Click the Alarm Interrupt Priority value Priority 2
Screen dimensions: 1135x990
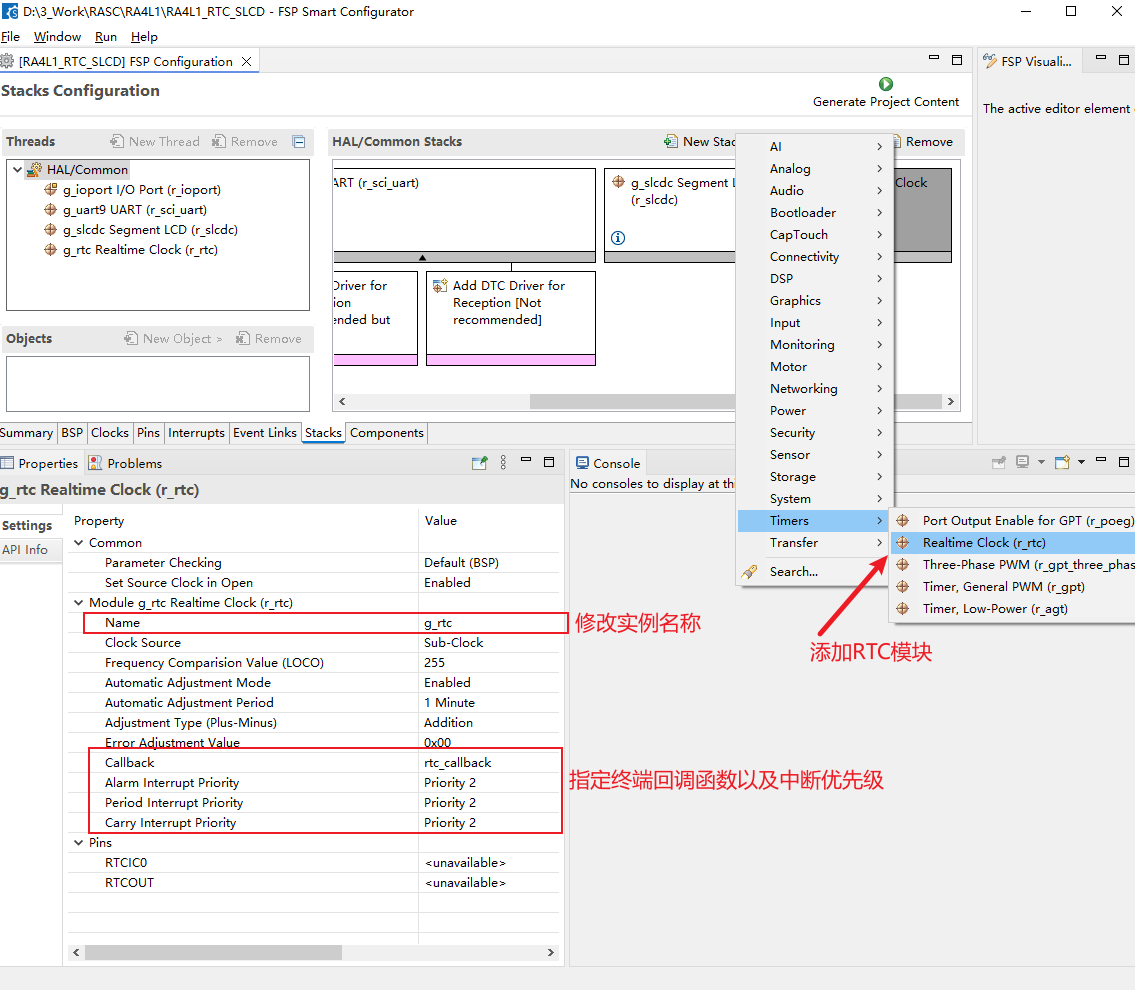coord(489,783)
